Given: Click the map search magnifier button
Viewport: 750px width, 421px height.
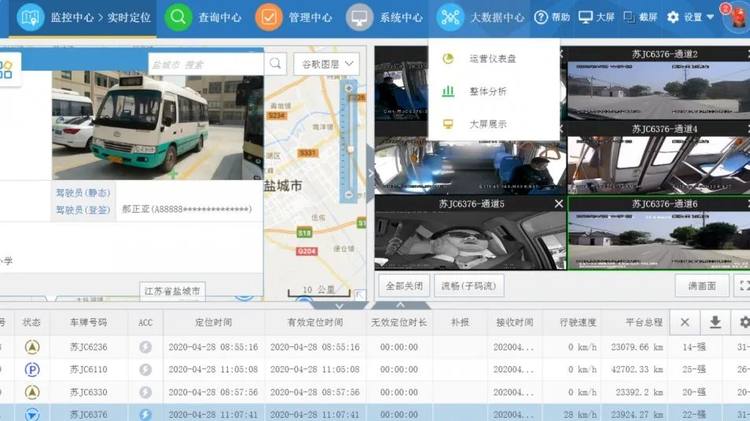Looking at the screenshot, I should point(276,64).
